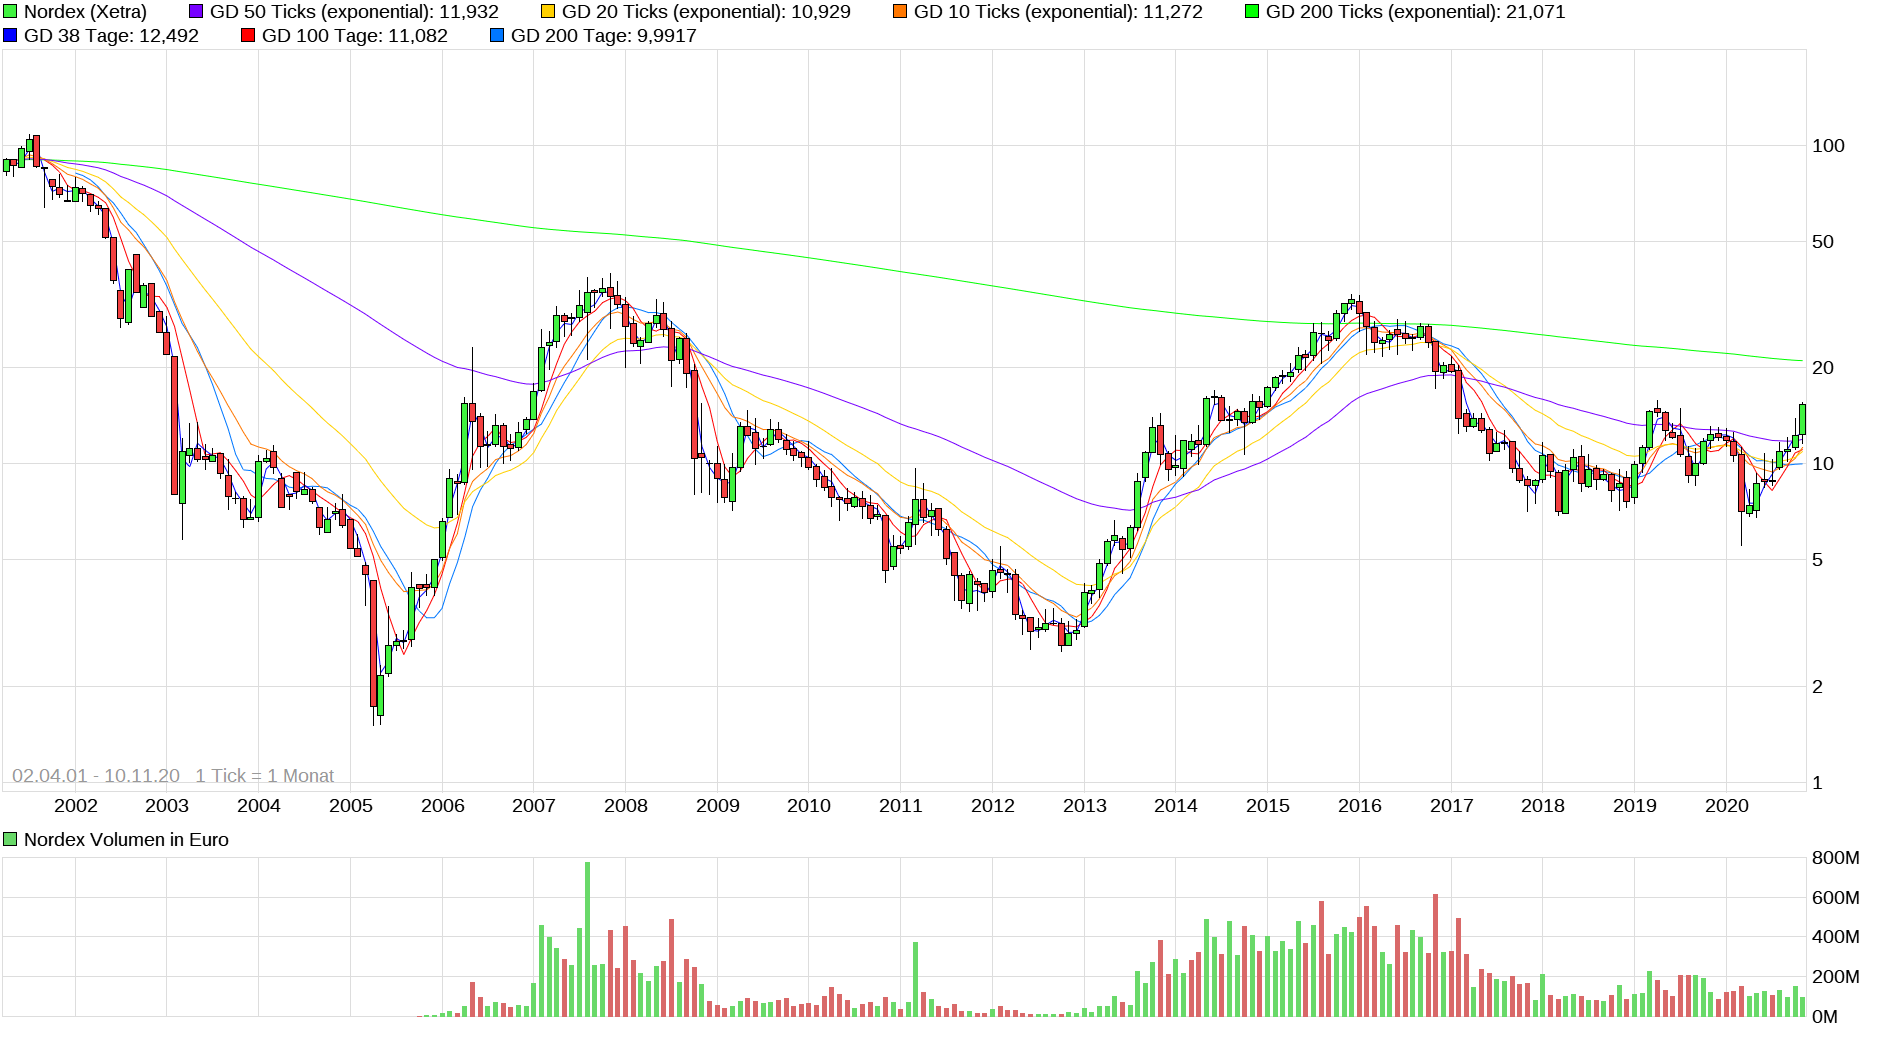Click the 2006 year label on time axis
Screen dimensions: 1880x1037
coord(443,806)
